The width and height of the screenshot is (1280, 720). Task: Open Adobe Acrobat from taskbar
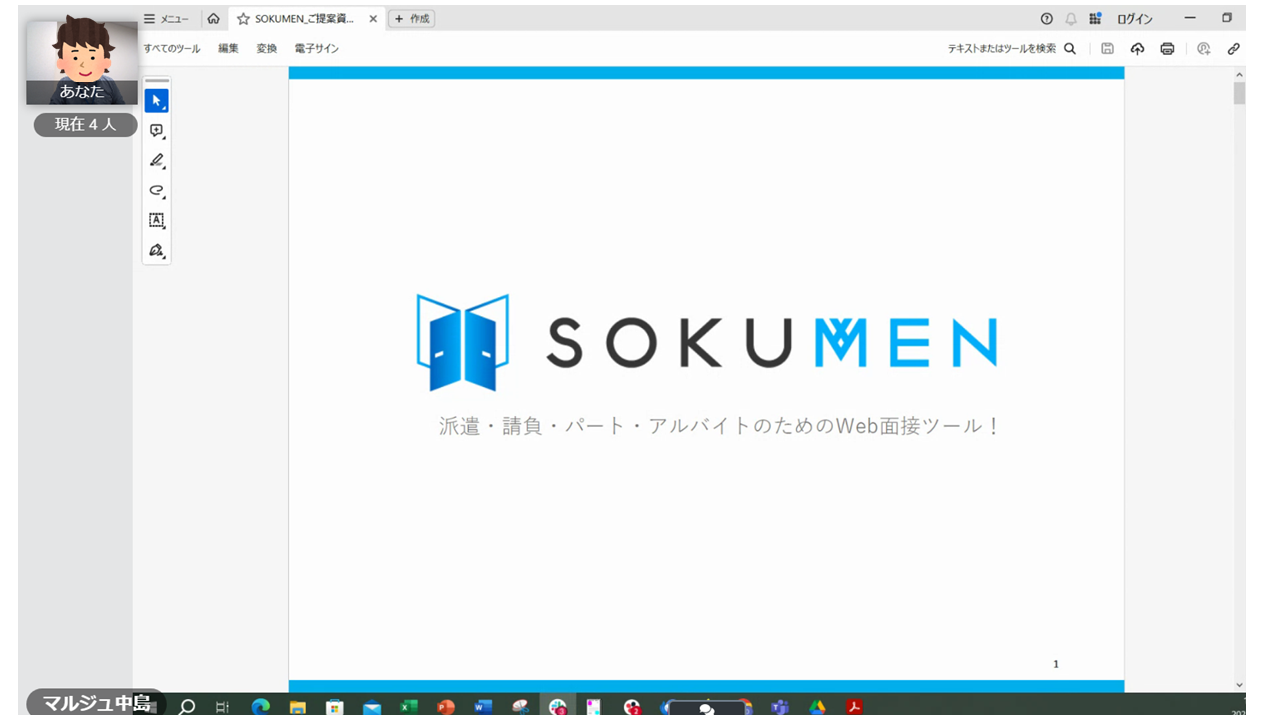coord(854,707)
